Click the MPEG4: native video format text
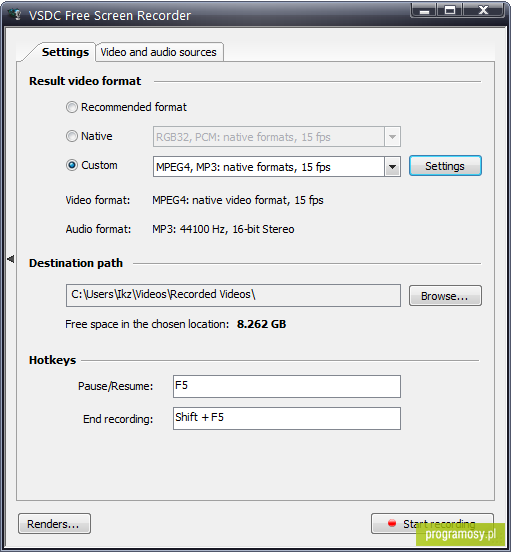 pos(238,200)
